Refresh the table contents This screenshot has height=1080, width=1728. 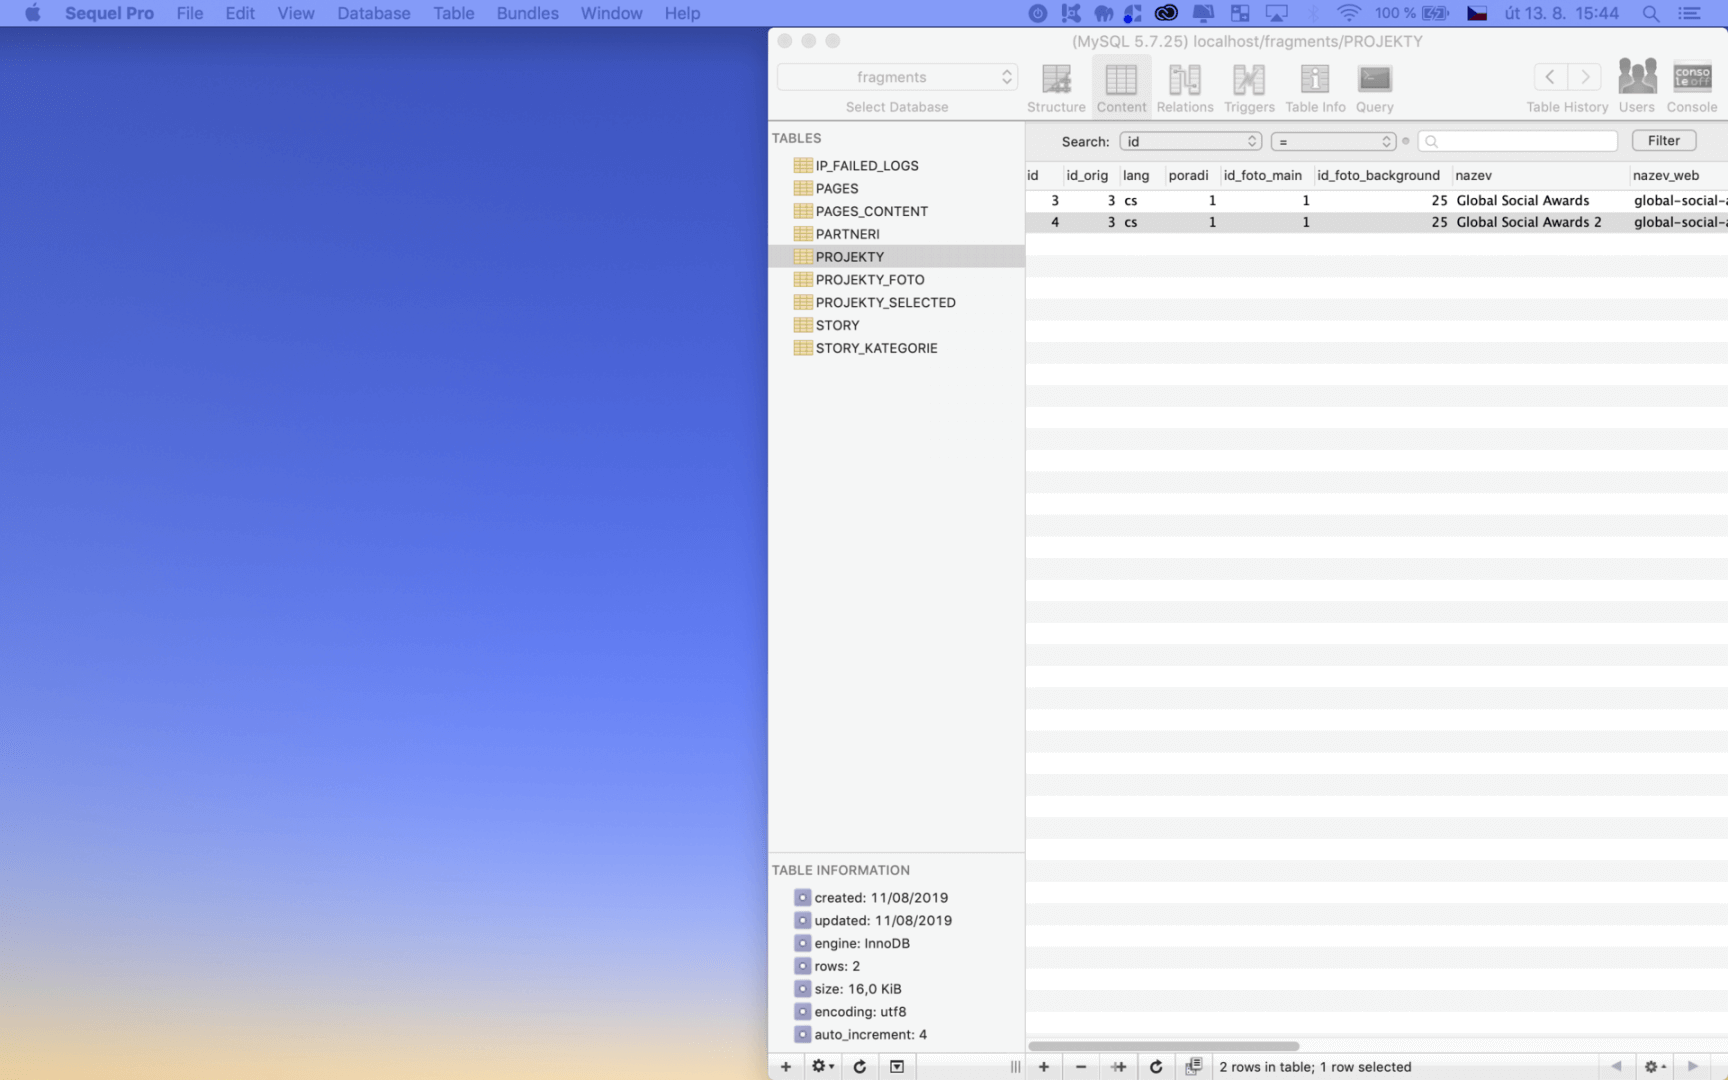point(1156,1067)
